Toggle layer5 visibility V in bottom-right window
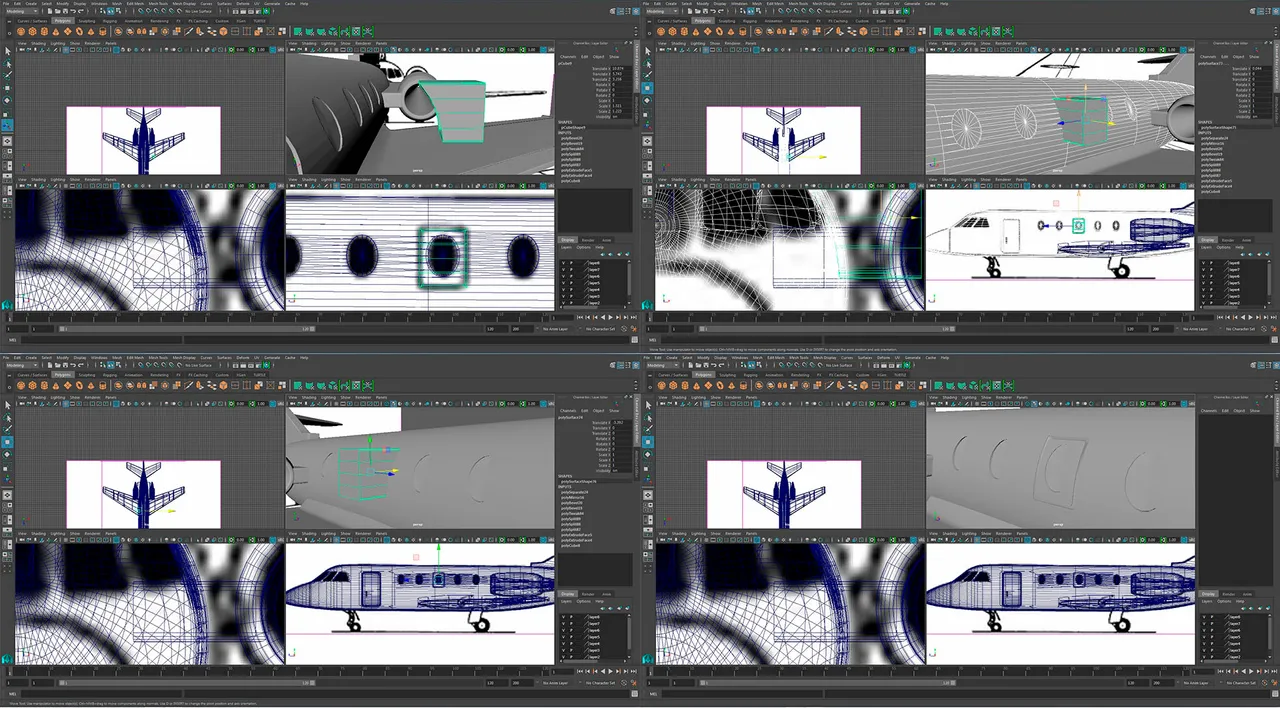This screenshot has height=708, width=1280. click(x=1205, y=637)
